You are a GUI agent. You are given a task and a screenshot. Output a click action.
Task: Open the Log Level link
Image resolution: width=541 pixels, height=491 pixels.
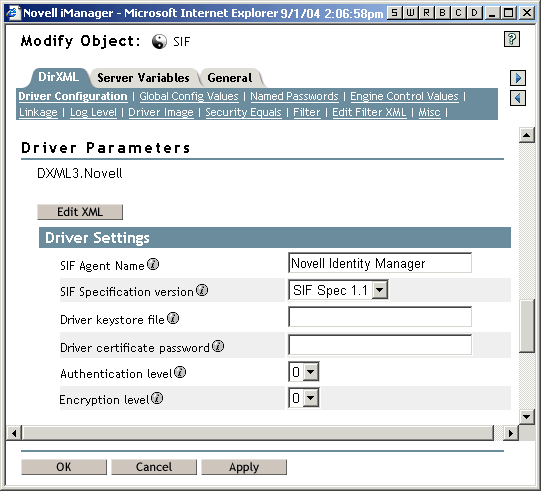point(93,112)
